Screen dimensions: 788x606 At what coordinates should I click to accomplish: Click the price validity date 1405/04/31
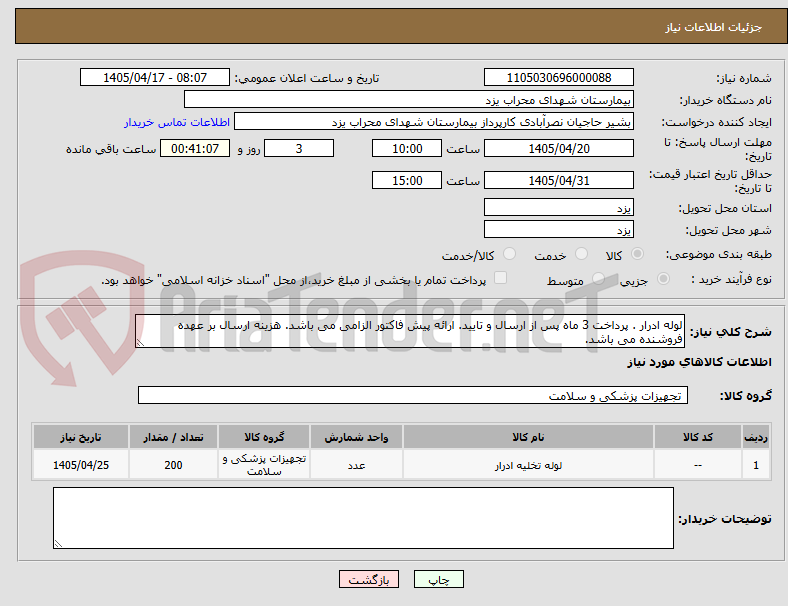pyautogui.click(x=559, y=180)
